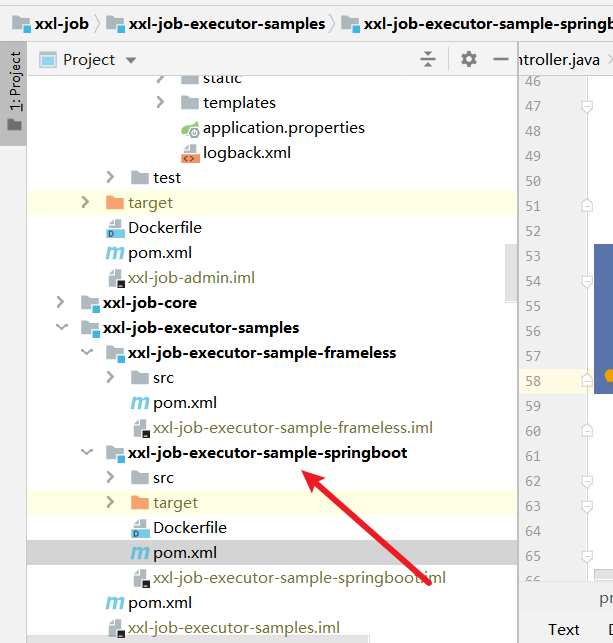
Task: Click the gutter marker on line 58
Action: coord(607,376)
